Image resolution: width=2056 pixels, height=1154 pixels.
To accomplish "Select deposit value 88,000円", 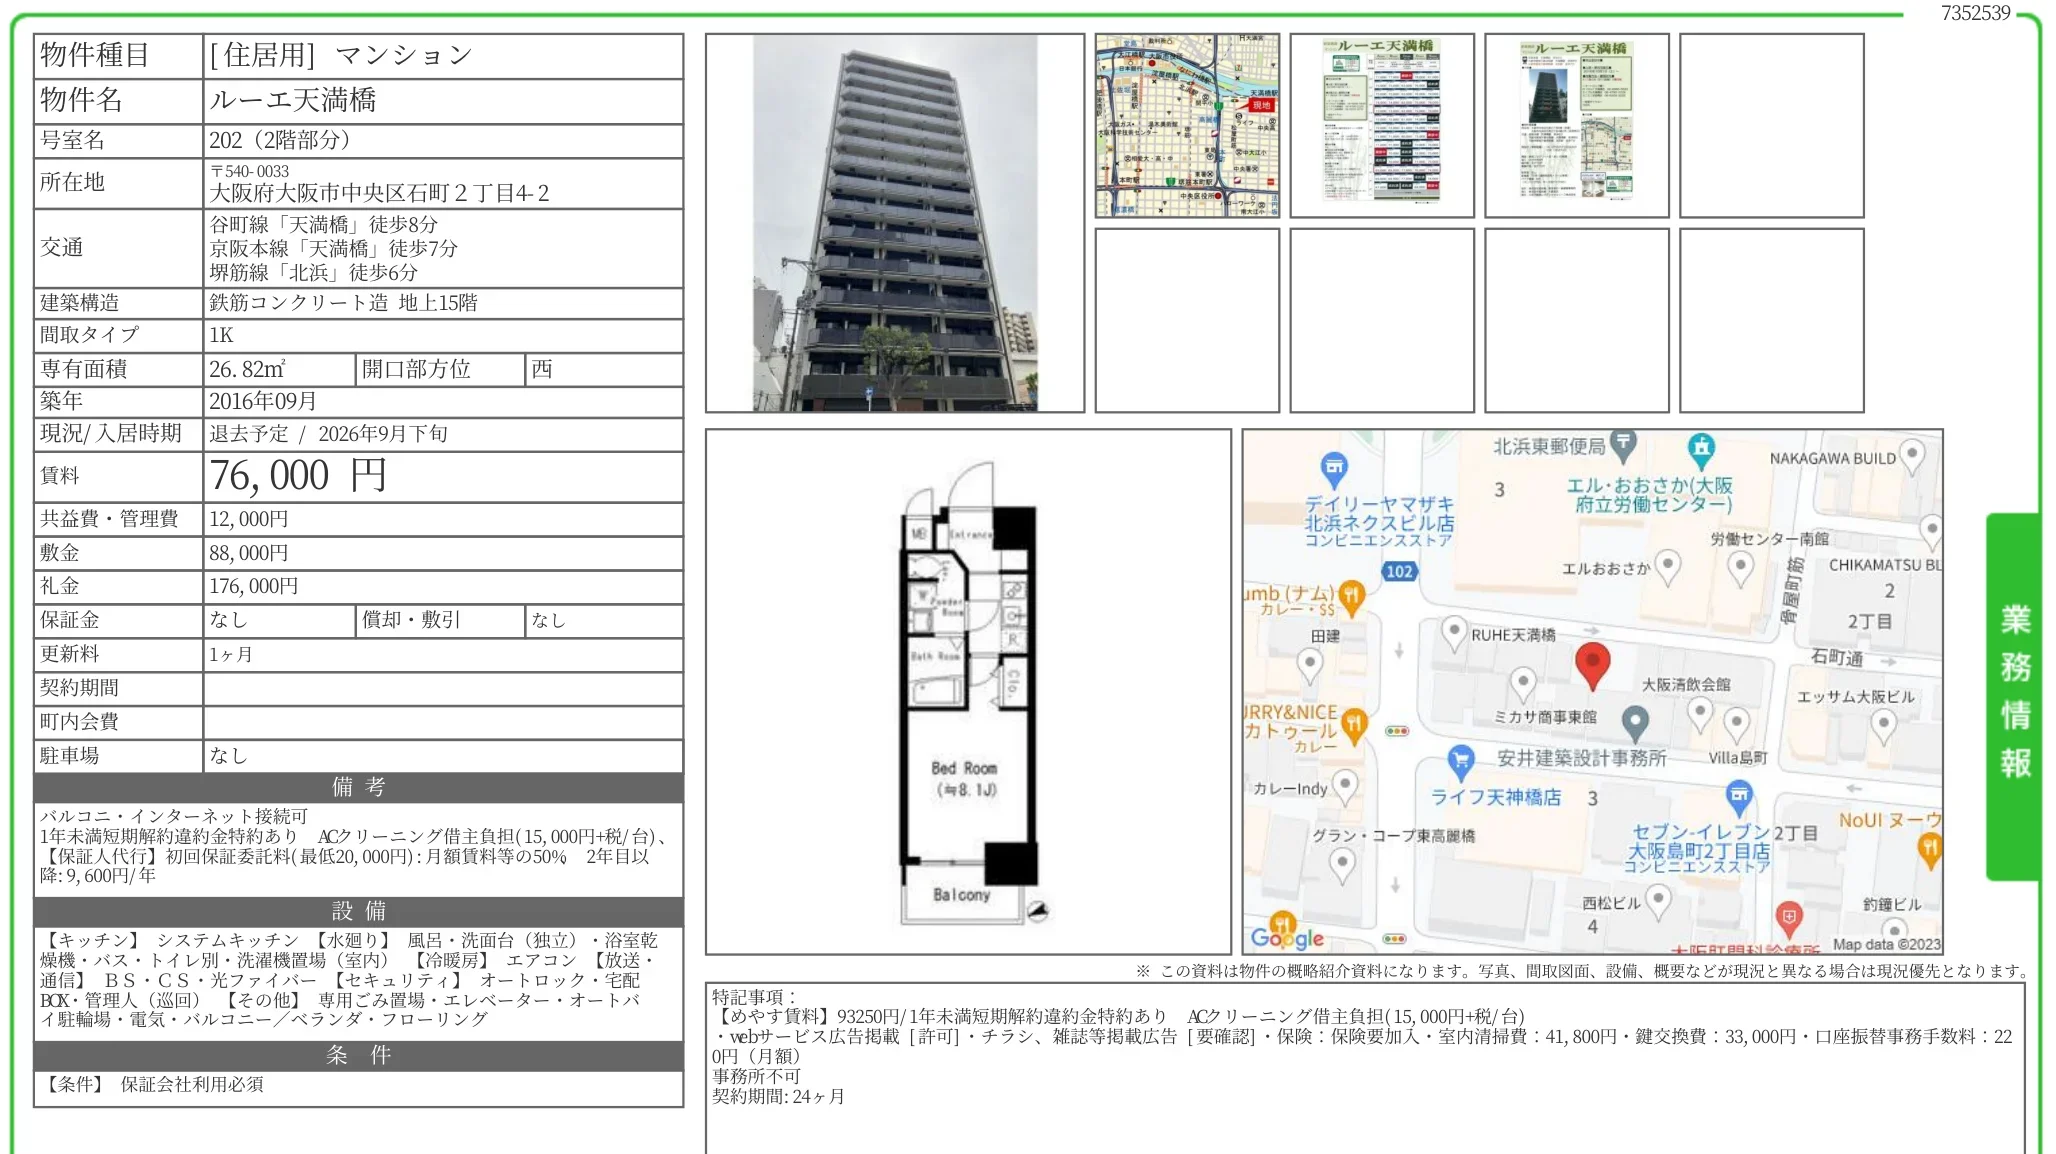I will point(249,553).
